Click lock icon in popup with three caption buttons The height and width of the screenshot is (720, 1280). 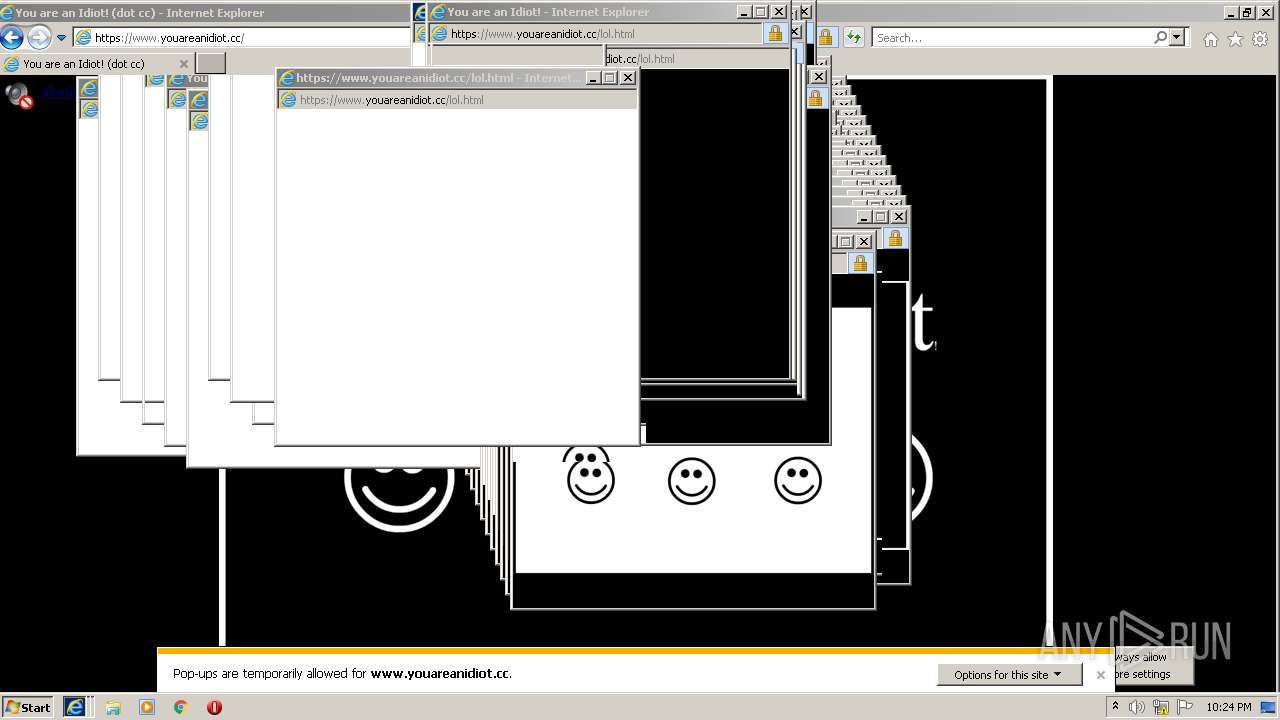point(895,238)
